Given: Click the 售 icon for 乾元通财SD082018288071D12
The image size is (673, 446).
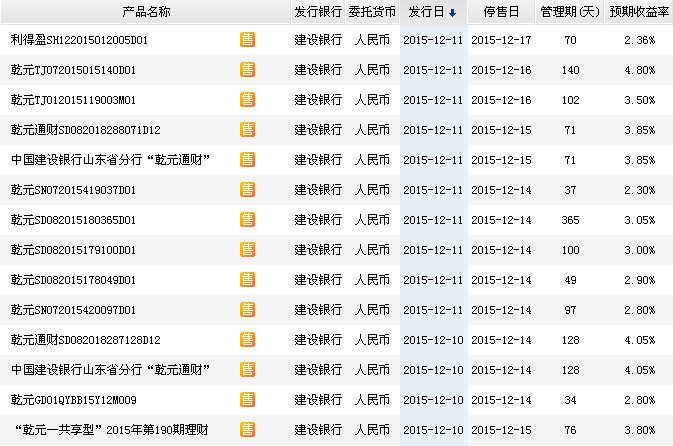Looking at the screenshot, I should click(x=247, y=130).
